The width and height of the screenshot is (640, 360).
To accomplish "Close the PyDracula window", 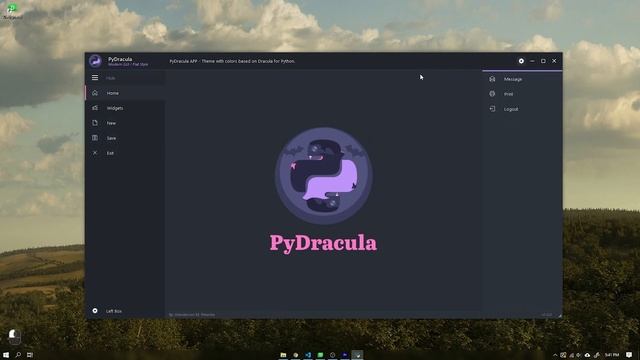I will (x=554, y=61).
